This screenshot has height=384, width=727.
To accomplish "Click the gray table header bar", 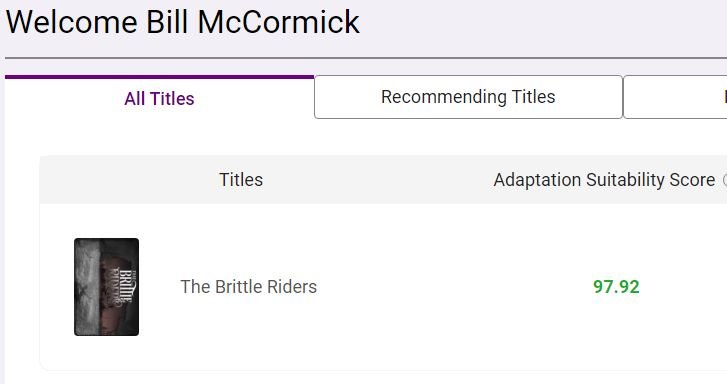I will [x=383, y=180].
